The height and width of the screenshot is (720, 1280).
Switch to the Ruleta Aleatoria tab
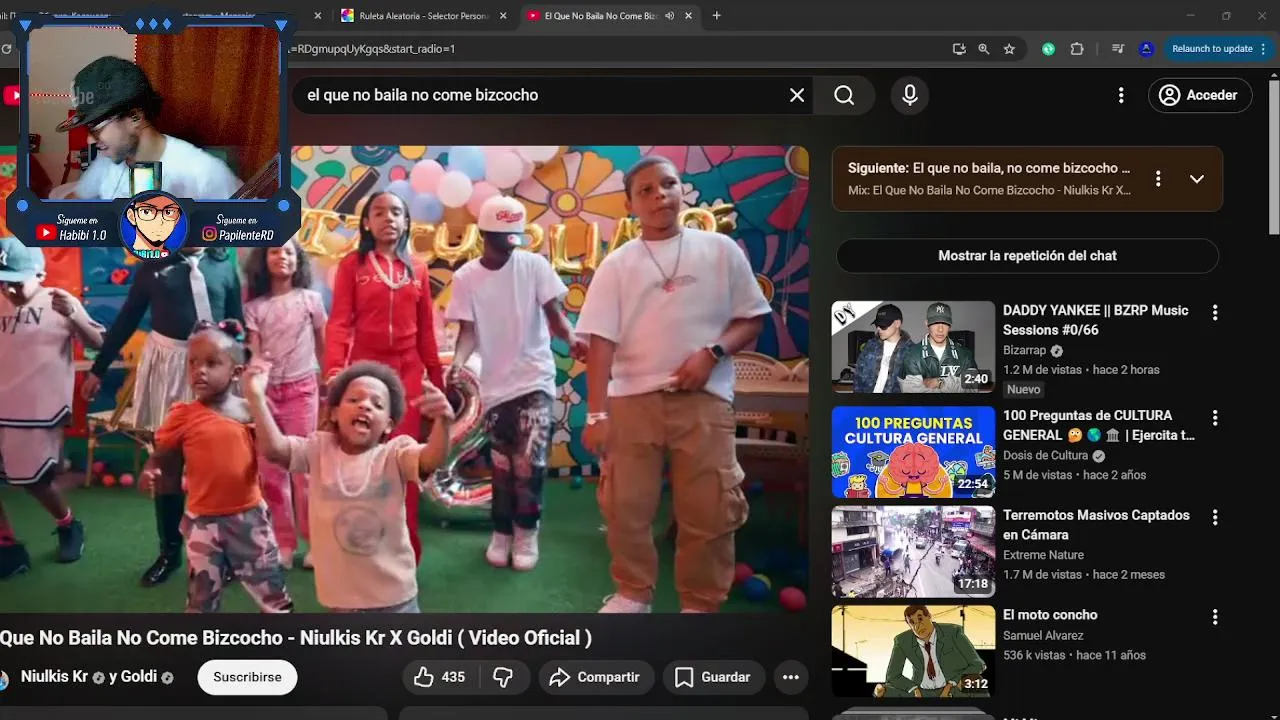pyautogui.click(x=415, y=16)
